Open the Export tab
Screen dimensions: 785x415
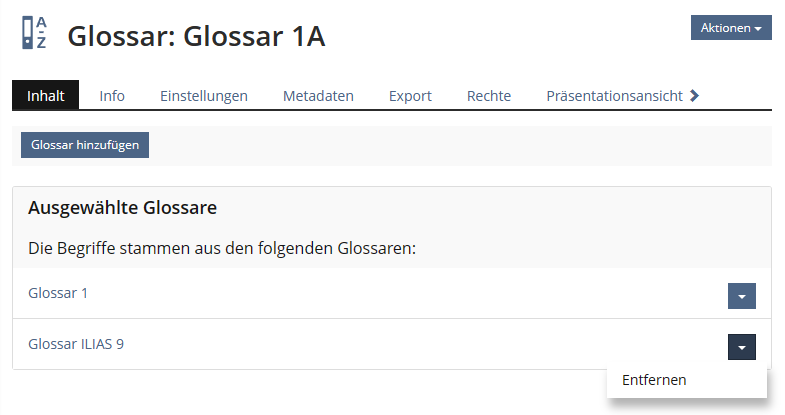click(x=410, y=96)
